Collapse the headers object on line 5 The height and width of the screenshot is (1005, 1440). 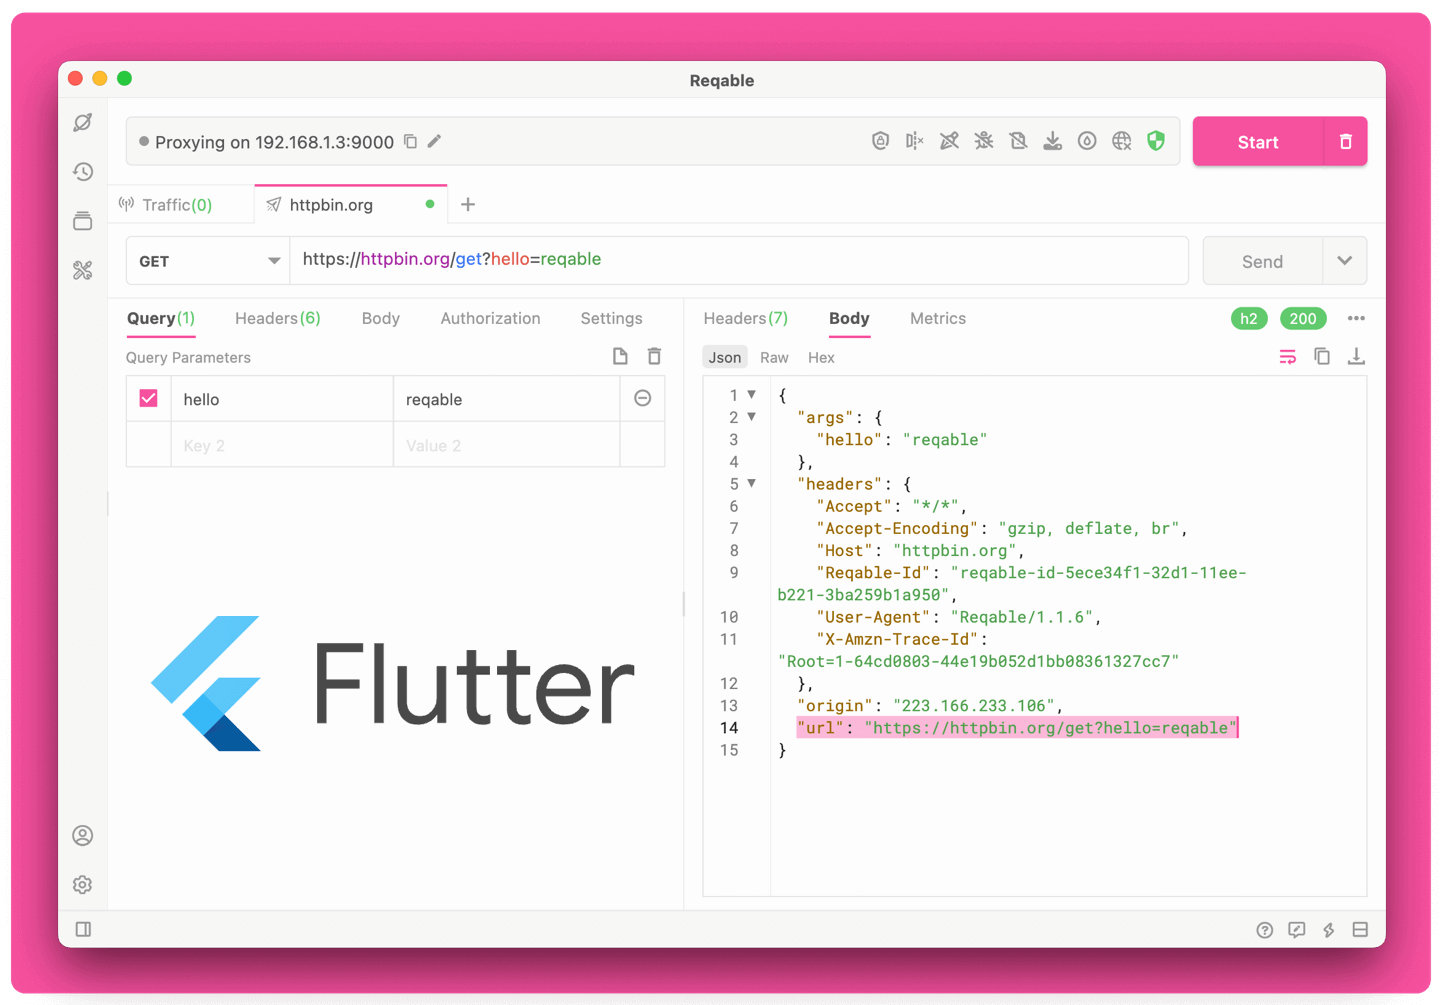(752, 484)
